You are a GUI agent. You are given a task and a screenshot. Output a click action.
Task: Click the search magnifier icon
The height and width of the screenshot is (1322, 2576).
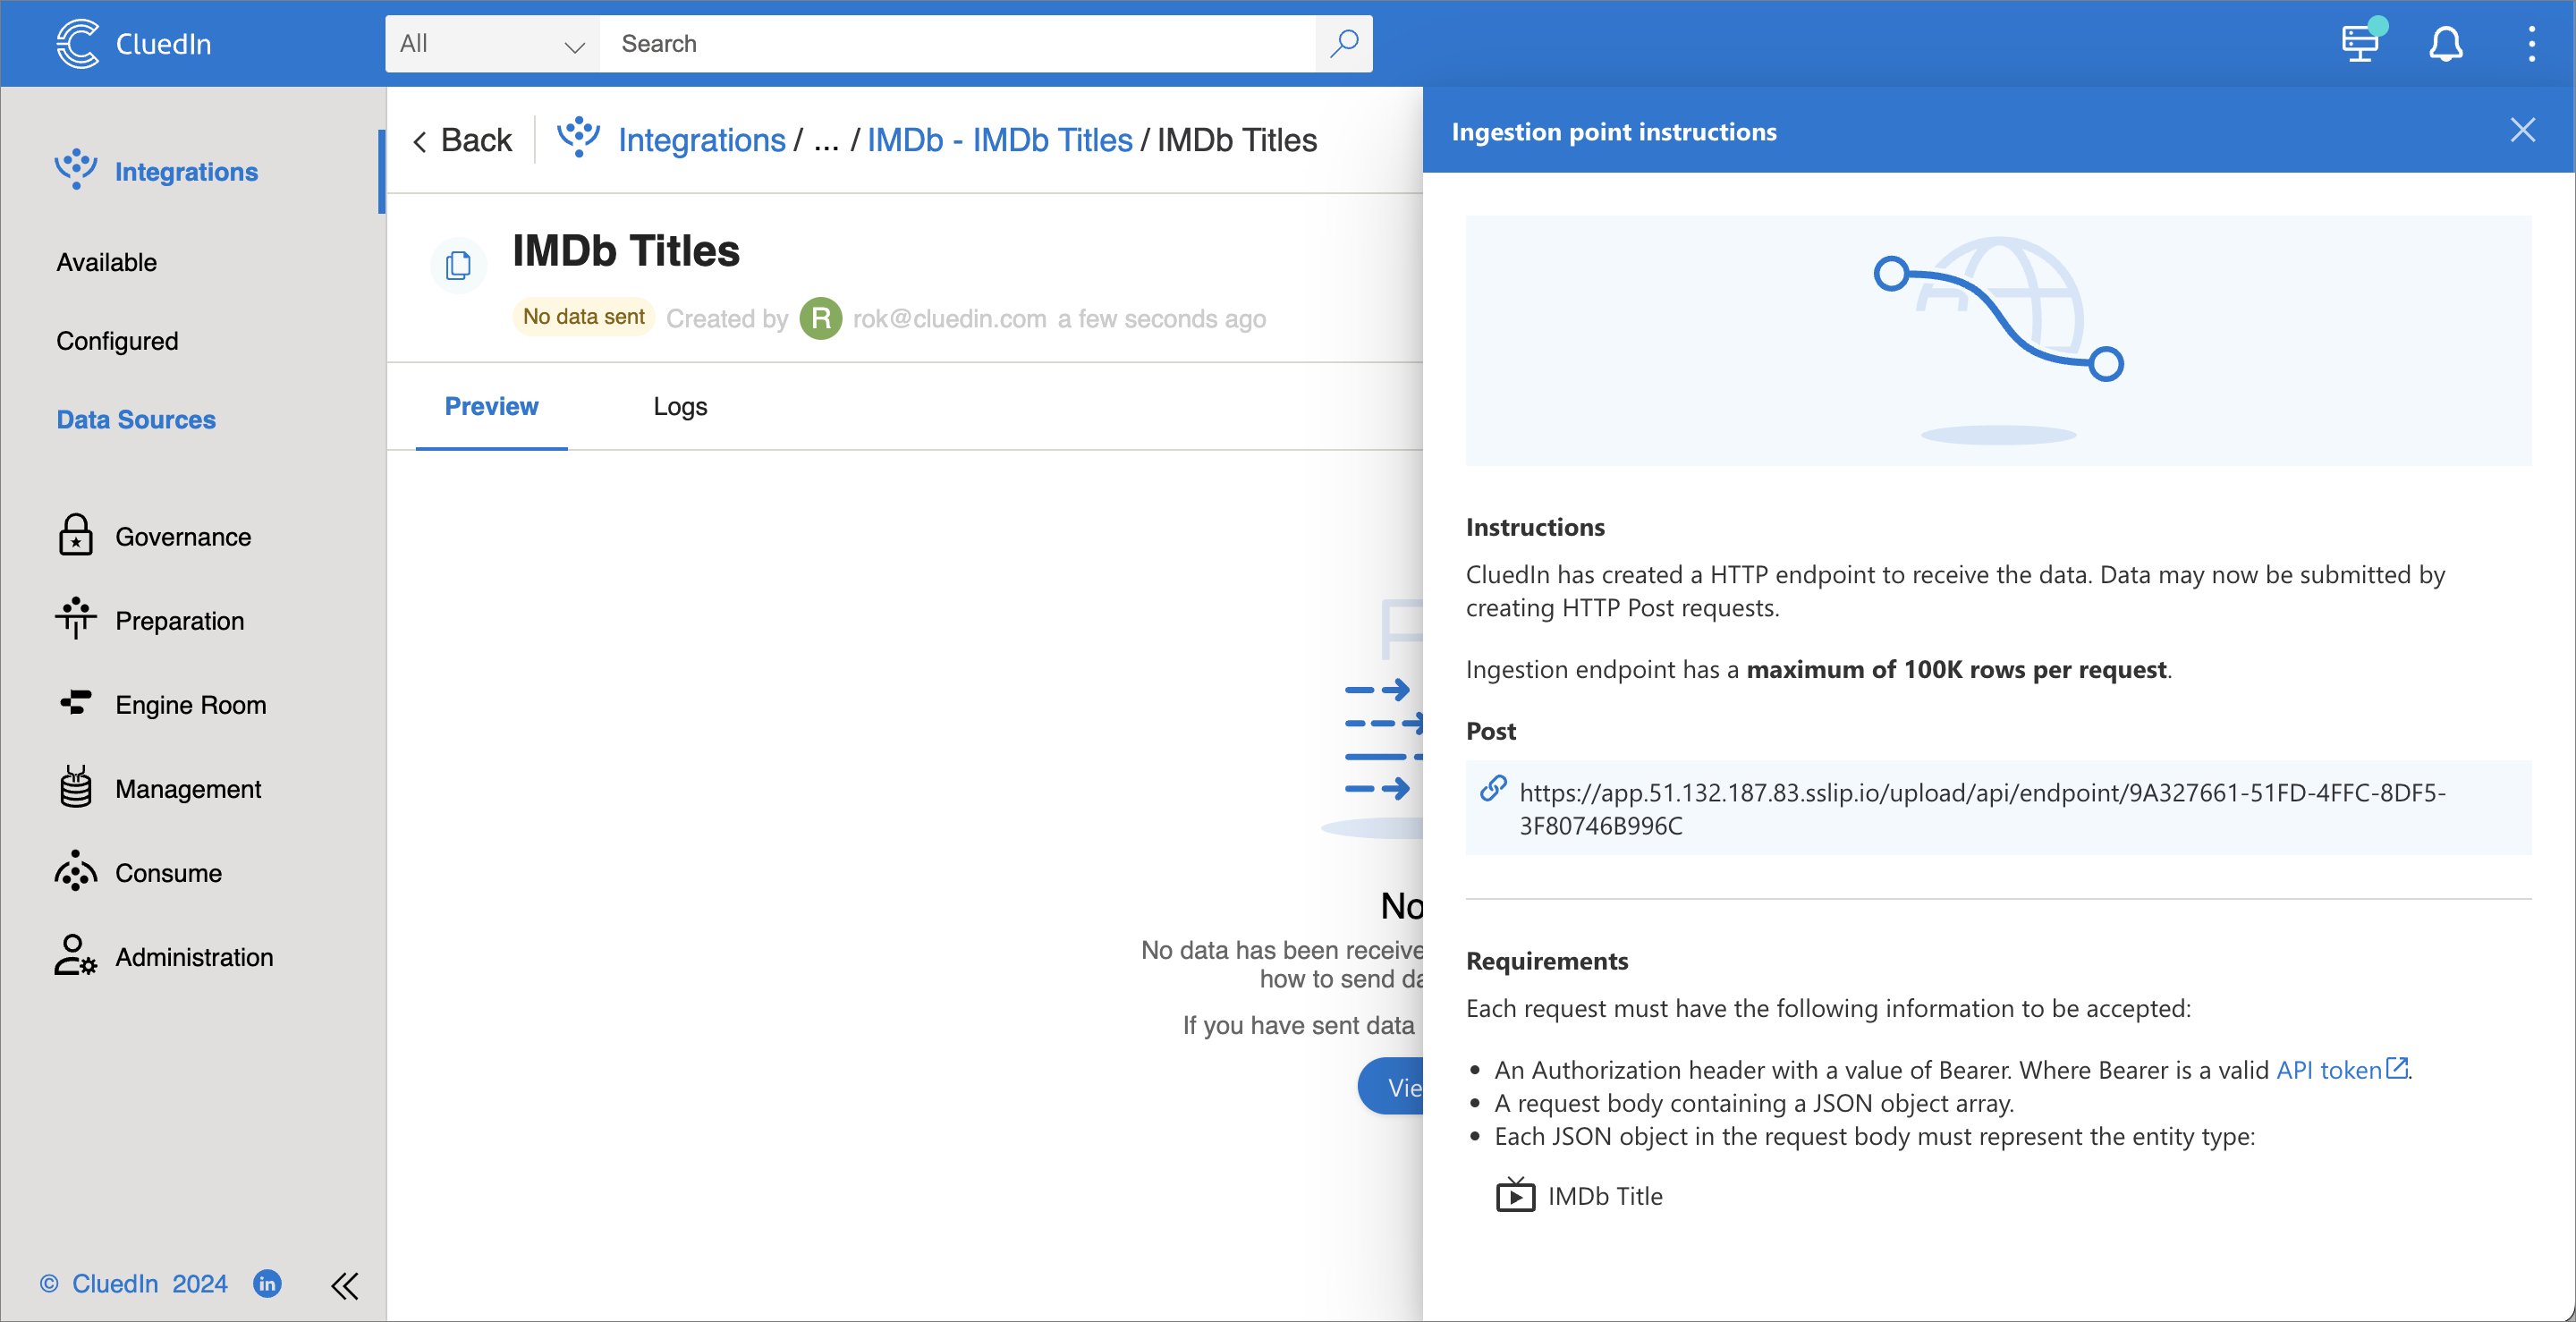coord(1344,43)
